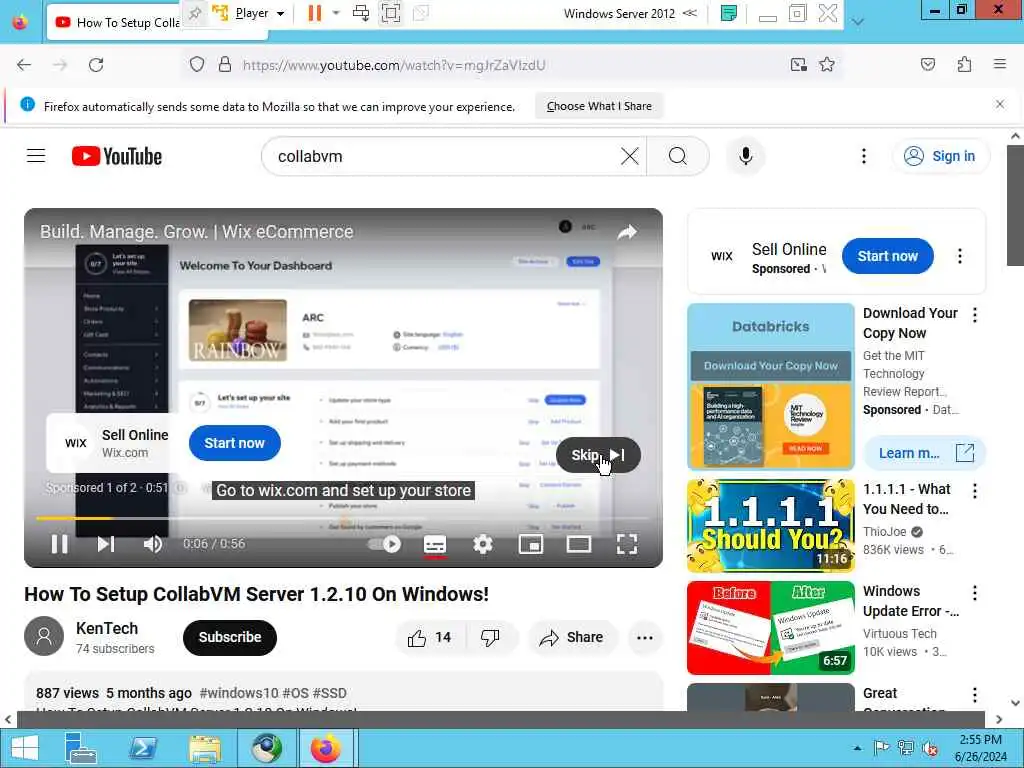Dismiss the Firefox data notification bar

pyautogui.click(x=999, y=104)
